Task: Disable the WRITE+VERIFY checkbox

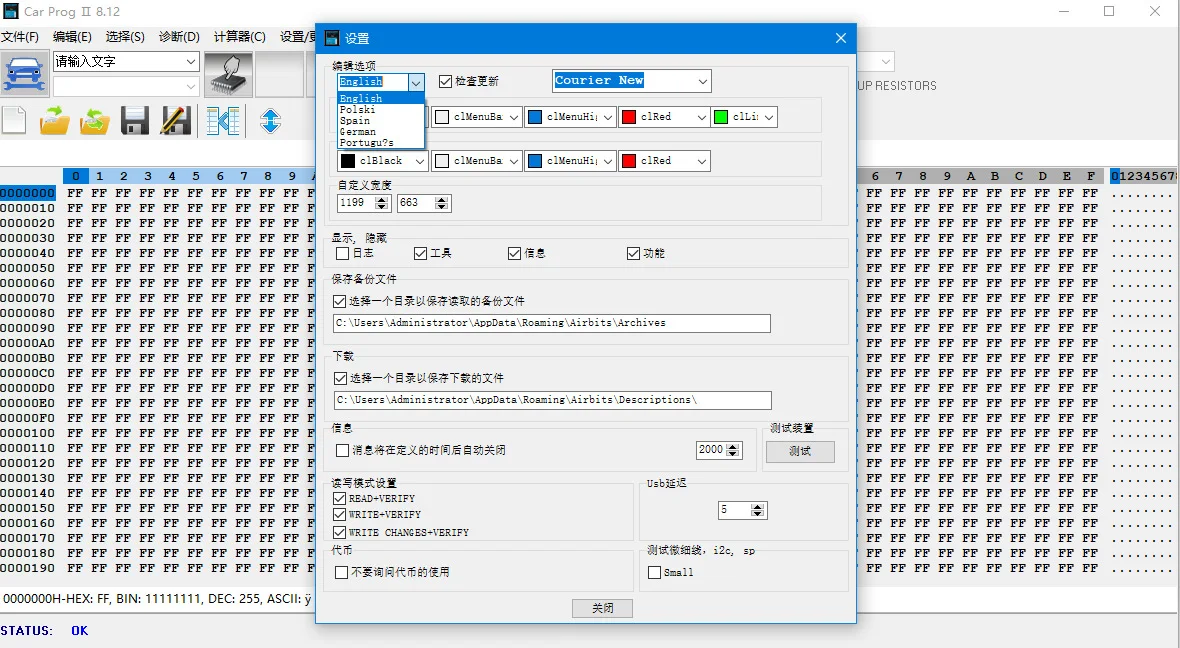Action: (x=338, y=515)
